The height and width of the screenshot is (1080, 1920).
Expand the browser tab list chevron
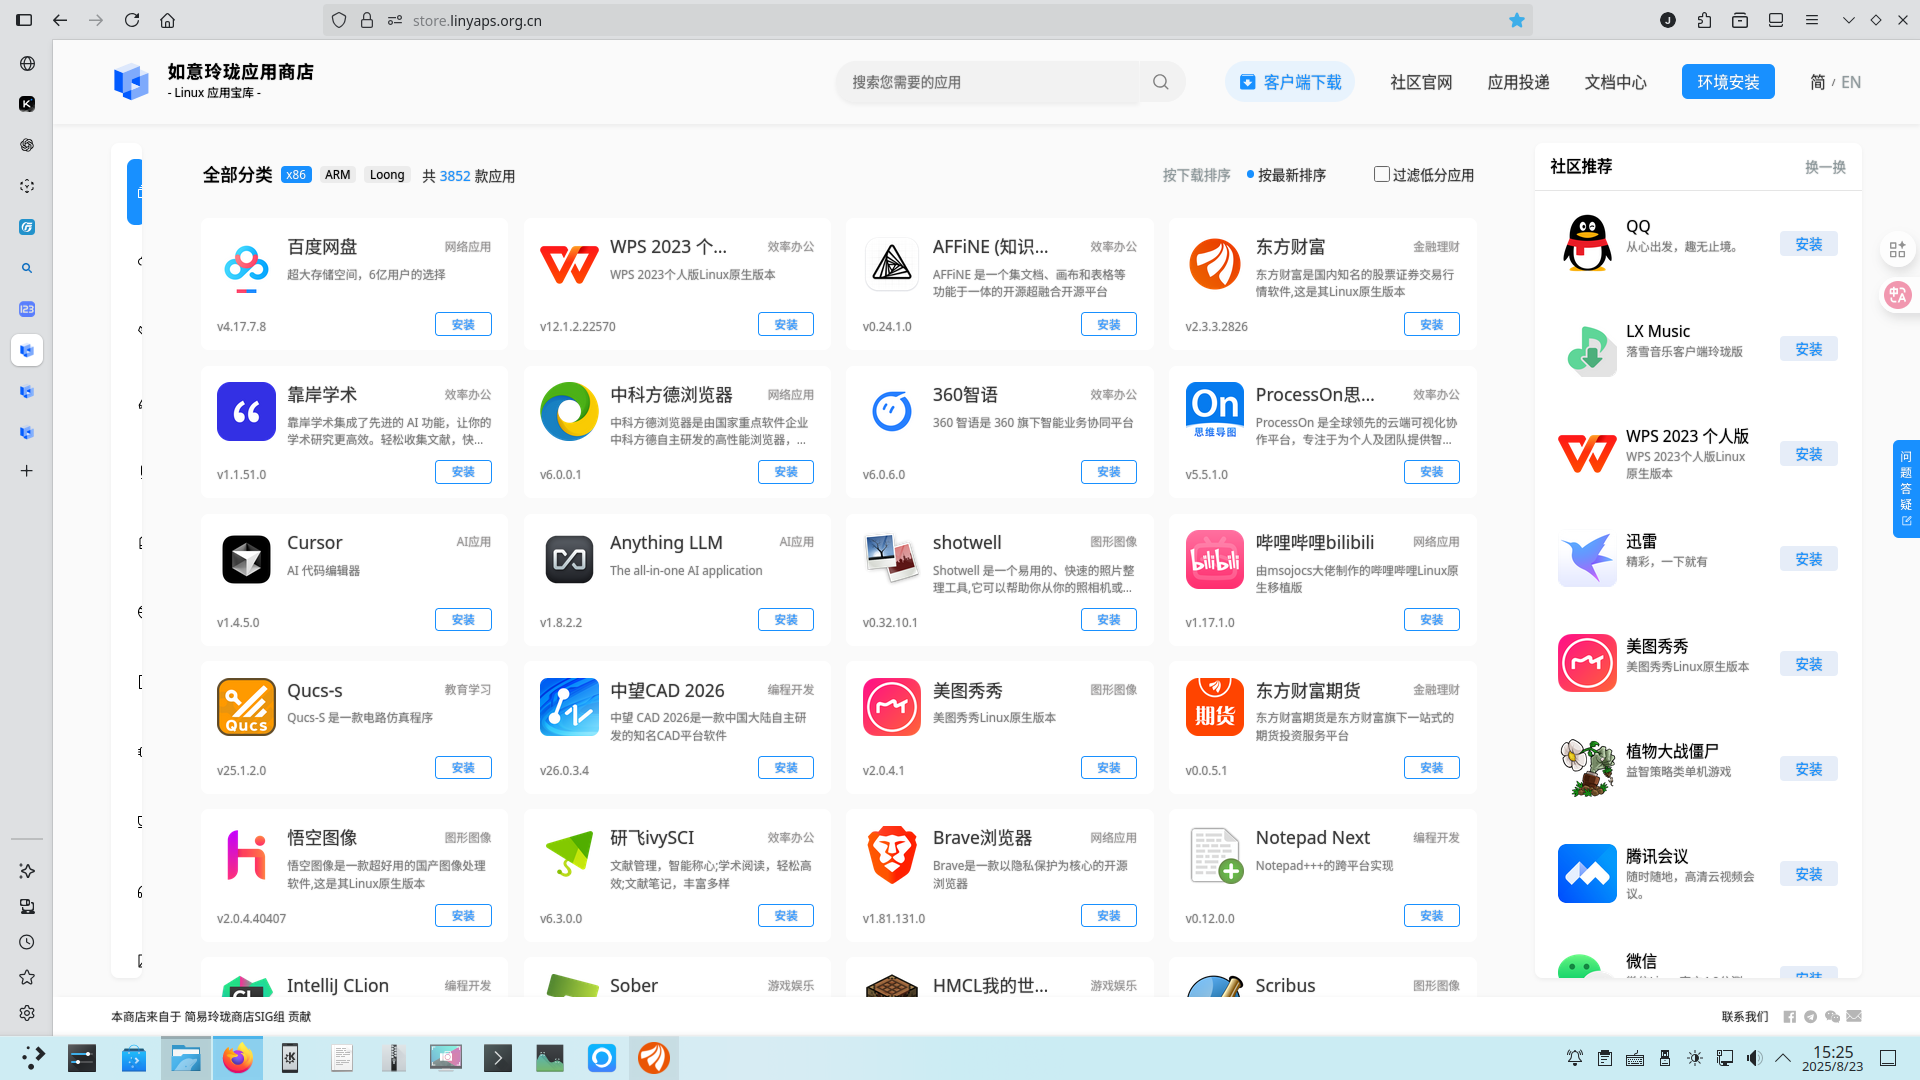(x=1848, y=20)
